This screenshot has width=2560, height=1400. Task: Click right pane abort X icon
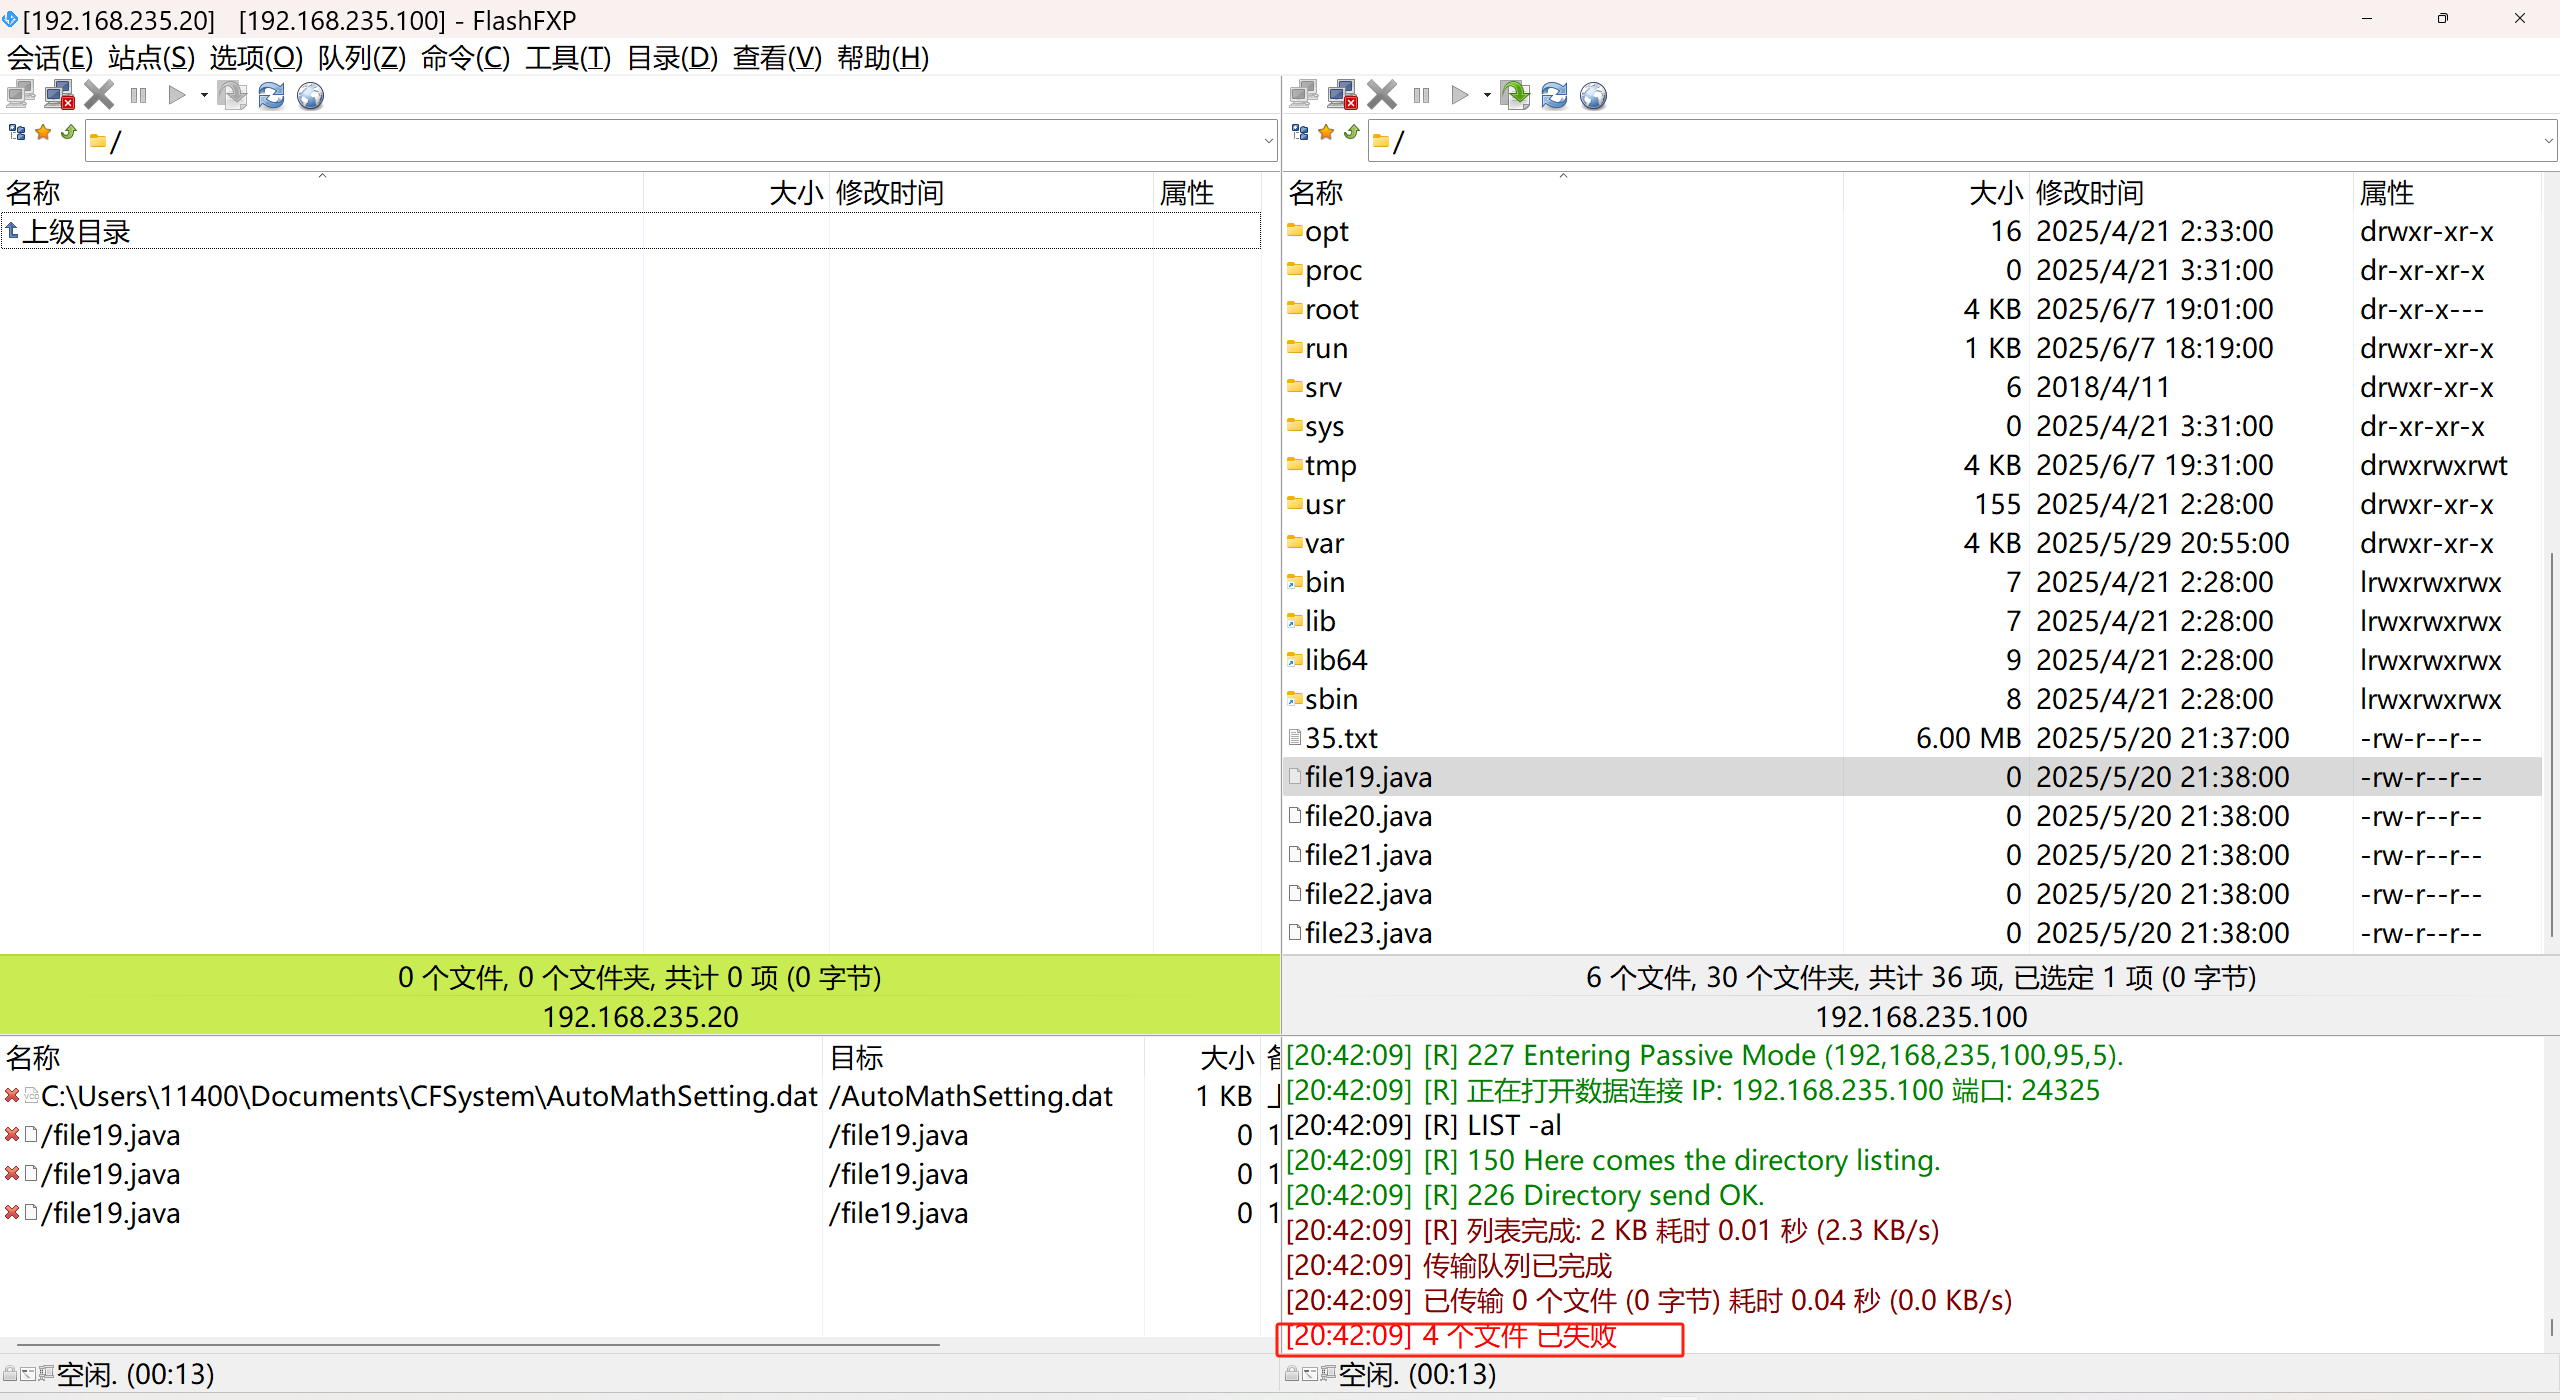pyautogui.click(x=1382, y=96)
